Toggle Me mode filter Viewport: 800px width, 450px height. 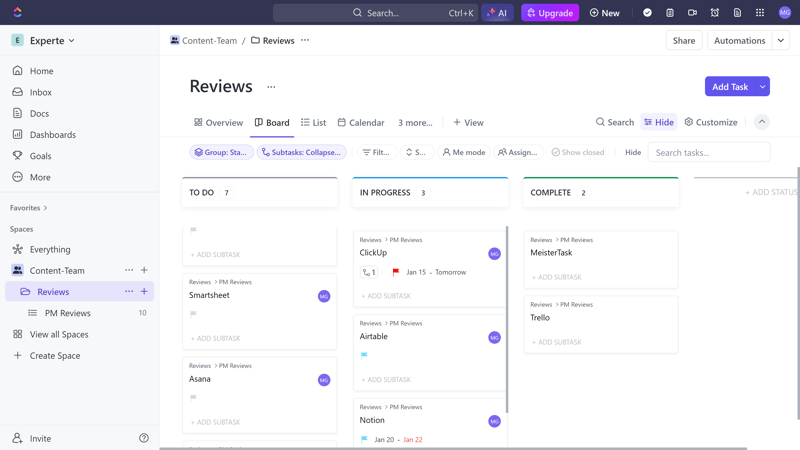pyautogui.click(x=464, y=152)
